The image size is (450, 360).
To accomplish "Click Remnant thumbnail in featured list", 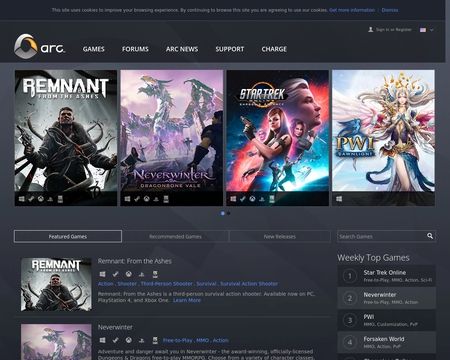I will click(56, 284).
